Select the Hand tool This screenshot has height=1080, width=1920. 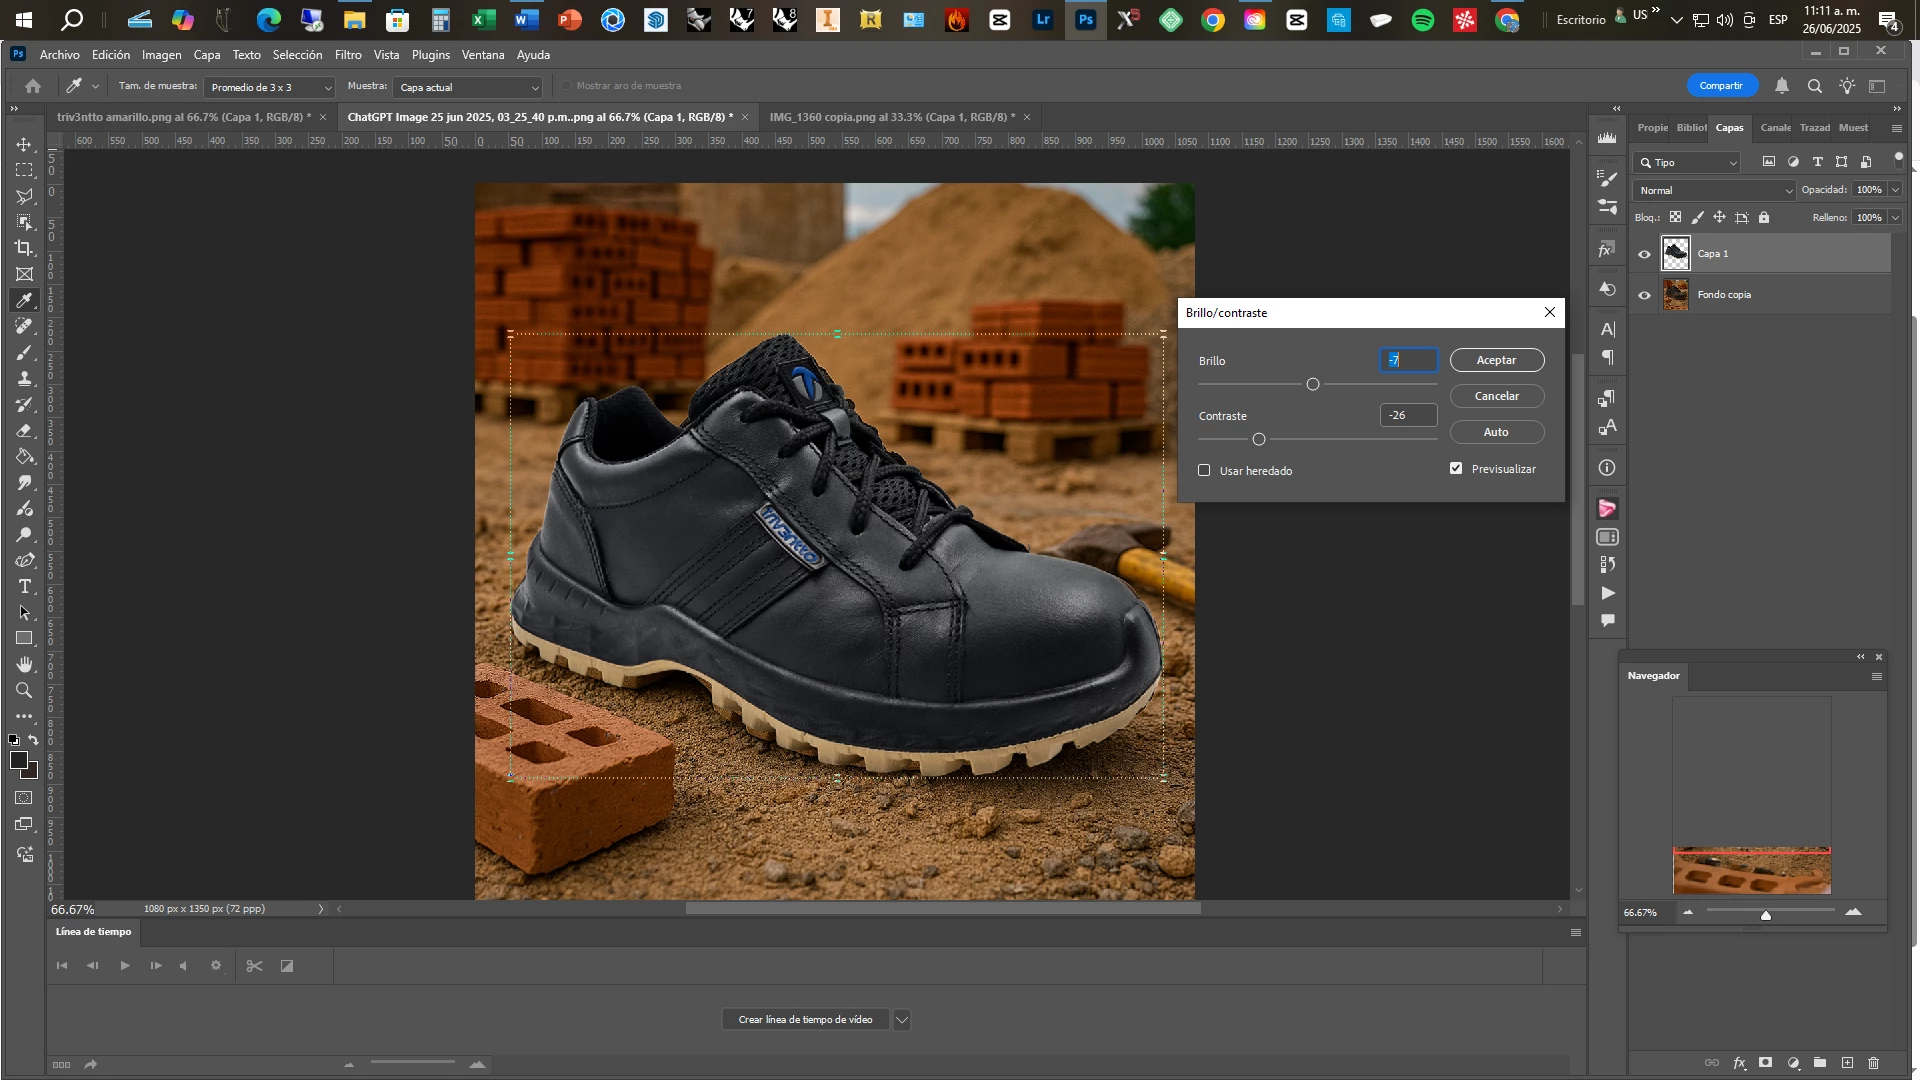click(x=24, y=665)
